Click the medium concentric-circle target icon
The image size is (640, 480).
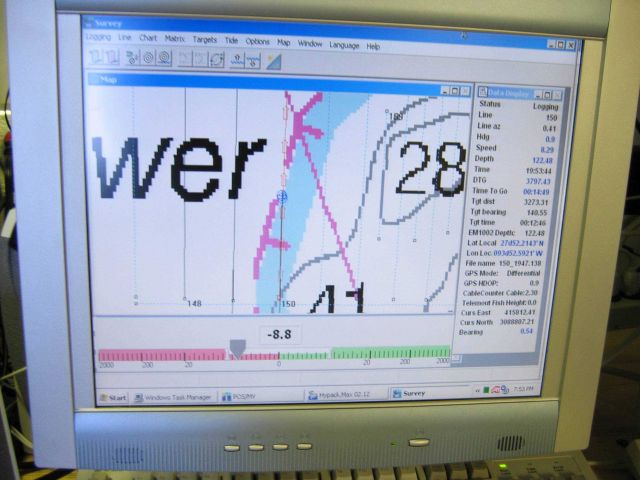148,58
